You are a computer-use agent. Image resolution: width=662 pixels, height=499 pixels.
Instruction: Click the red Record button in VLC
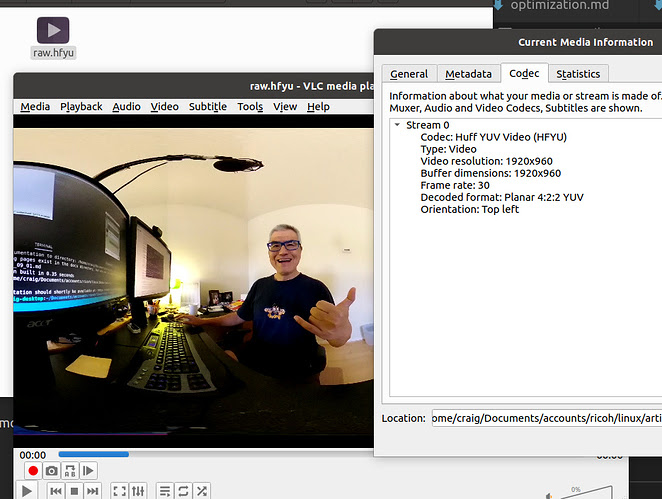pyautogui.click(x=33, y=470)
